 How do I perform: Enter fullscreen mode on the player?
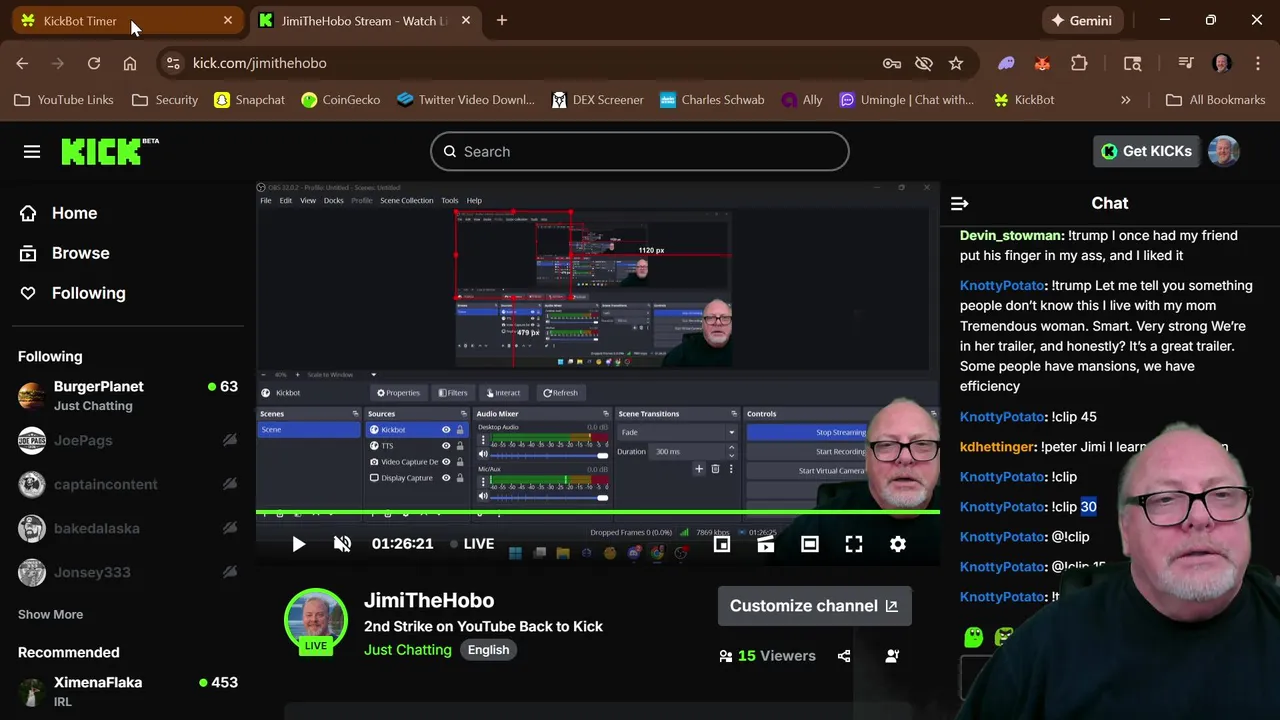pos(854,544)
